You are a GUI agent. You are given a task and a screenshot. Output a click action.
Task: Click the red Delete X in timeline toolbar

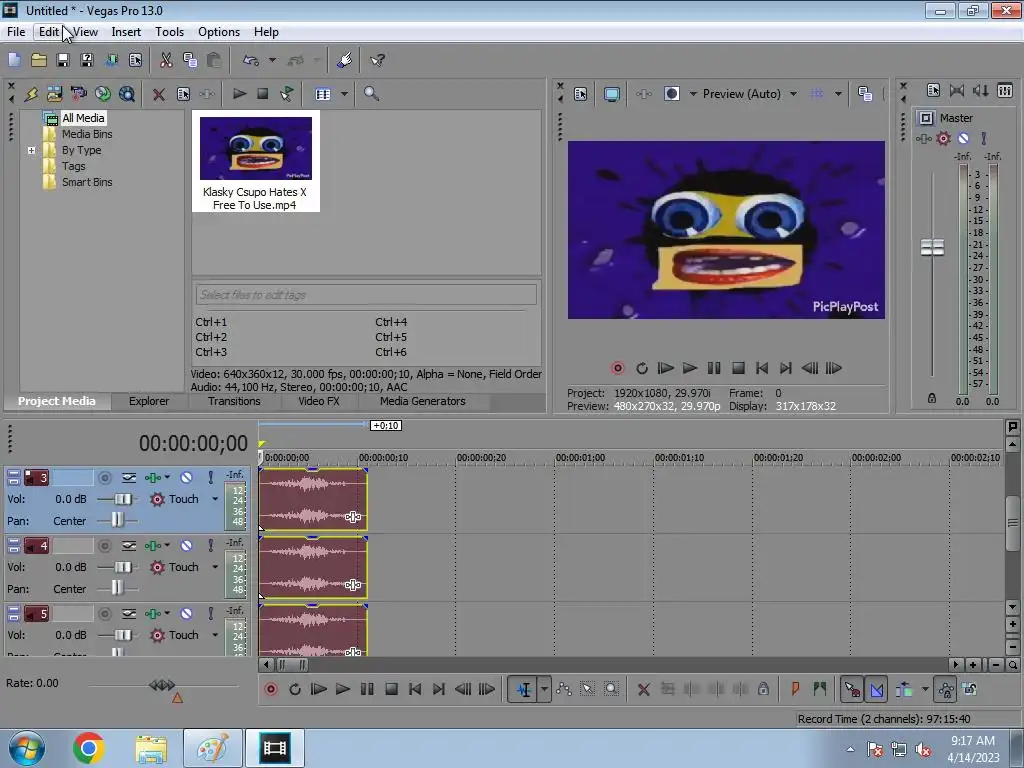click(x=643, y=689)
